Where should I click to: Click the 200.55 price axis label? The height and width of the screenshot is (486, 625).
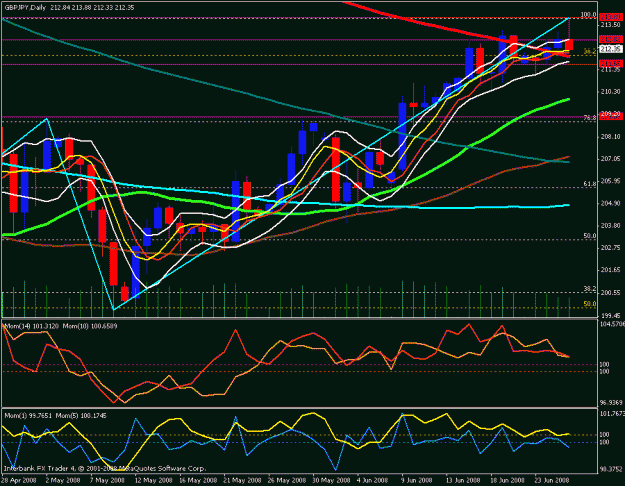pyautogui.click(x=611, y=293)
